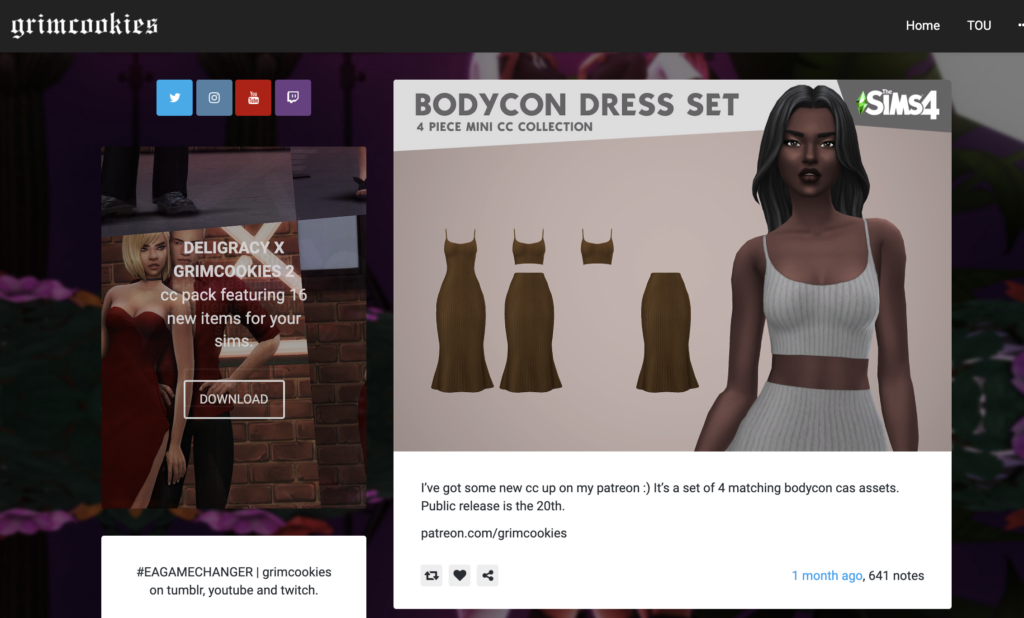Click the post text about new cc
This screenshot has width=1024, height=618.
660,496
